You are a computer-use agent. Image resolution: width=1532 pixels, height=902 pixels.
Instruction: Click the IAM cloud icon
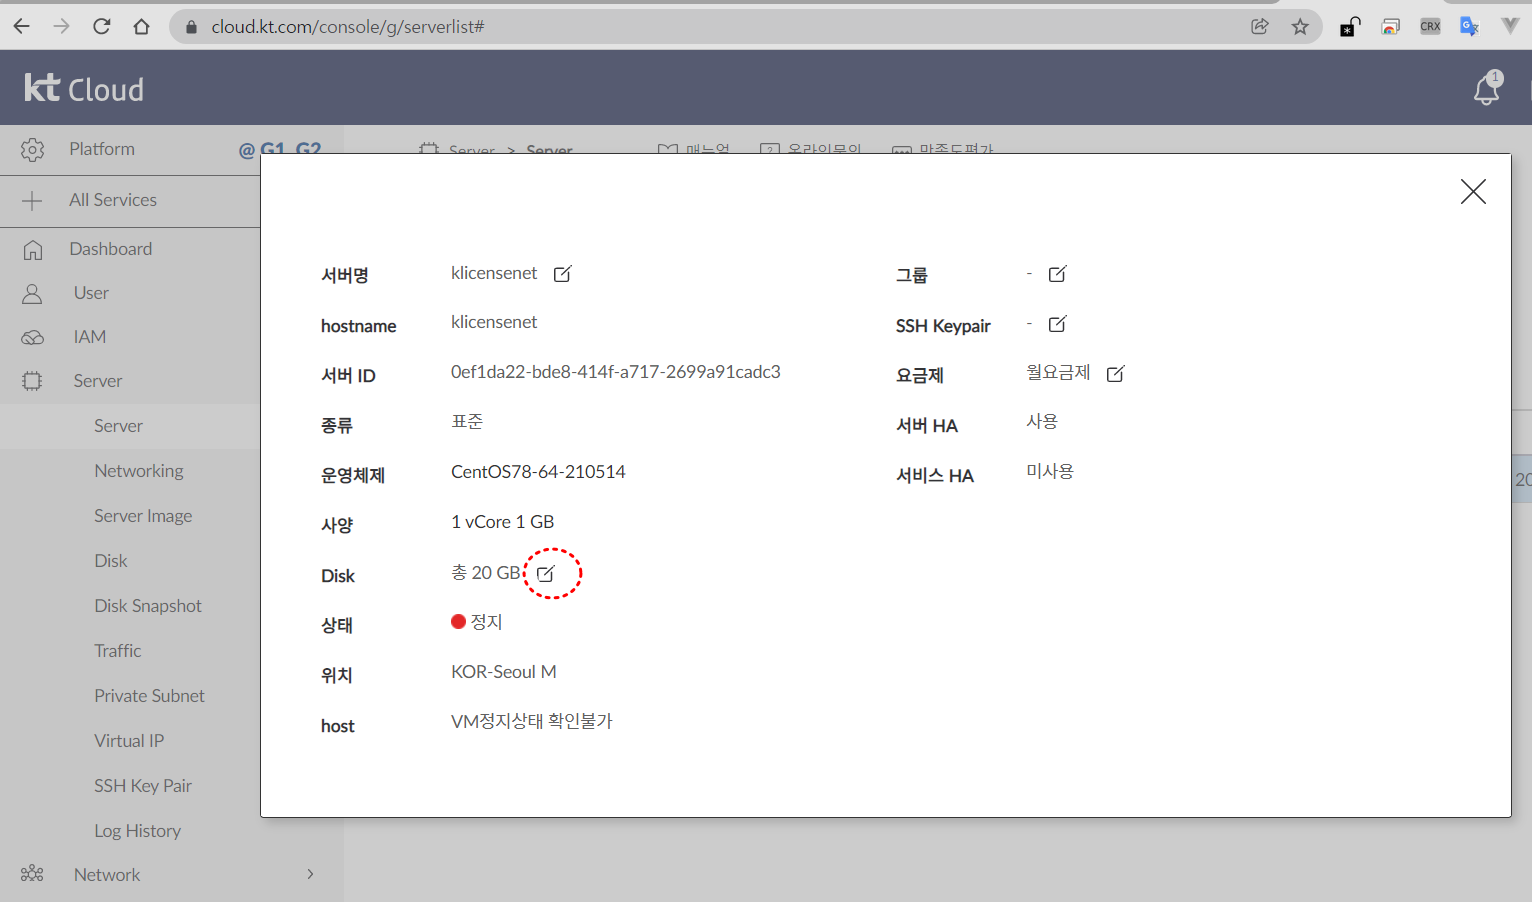(x=32, y=338)
